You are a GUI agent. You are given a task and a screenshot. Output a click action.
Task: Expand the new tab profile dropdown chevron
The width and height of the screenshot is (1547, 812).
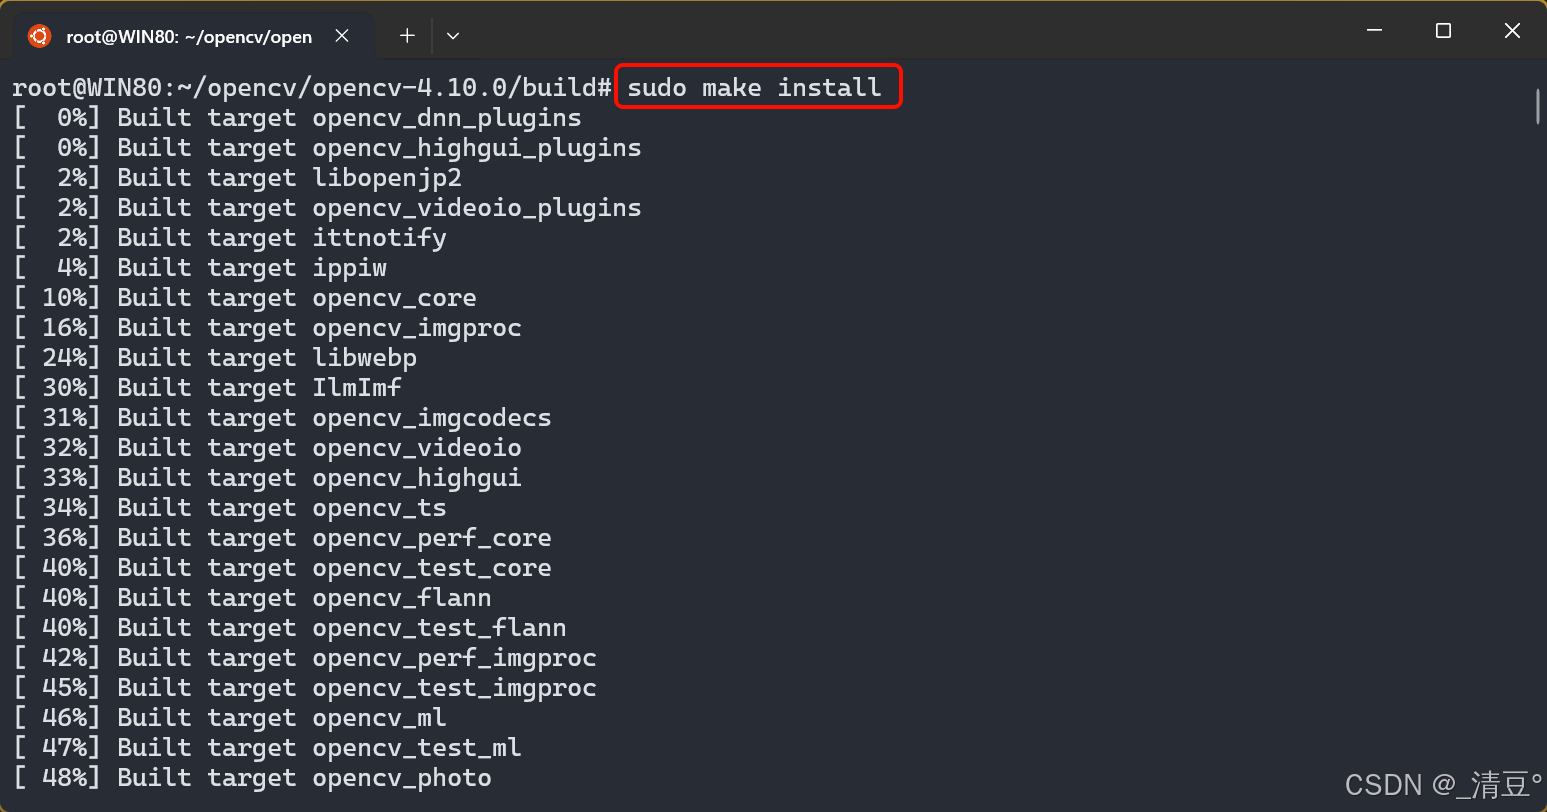click(x=453, y=36)
